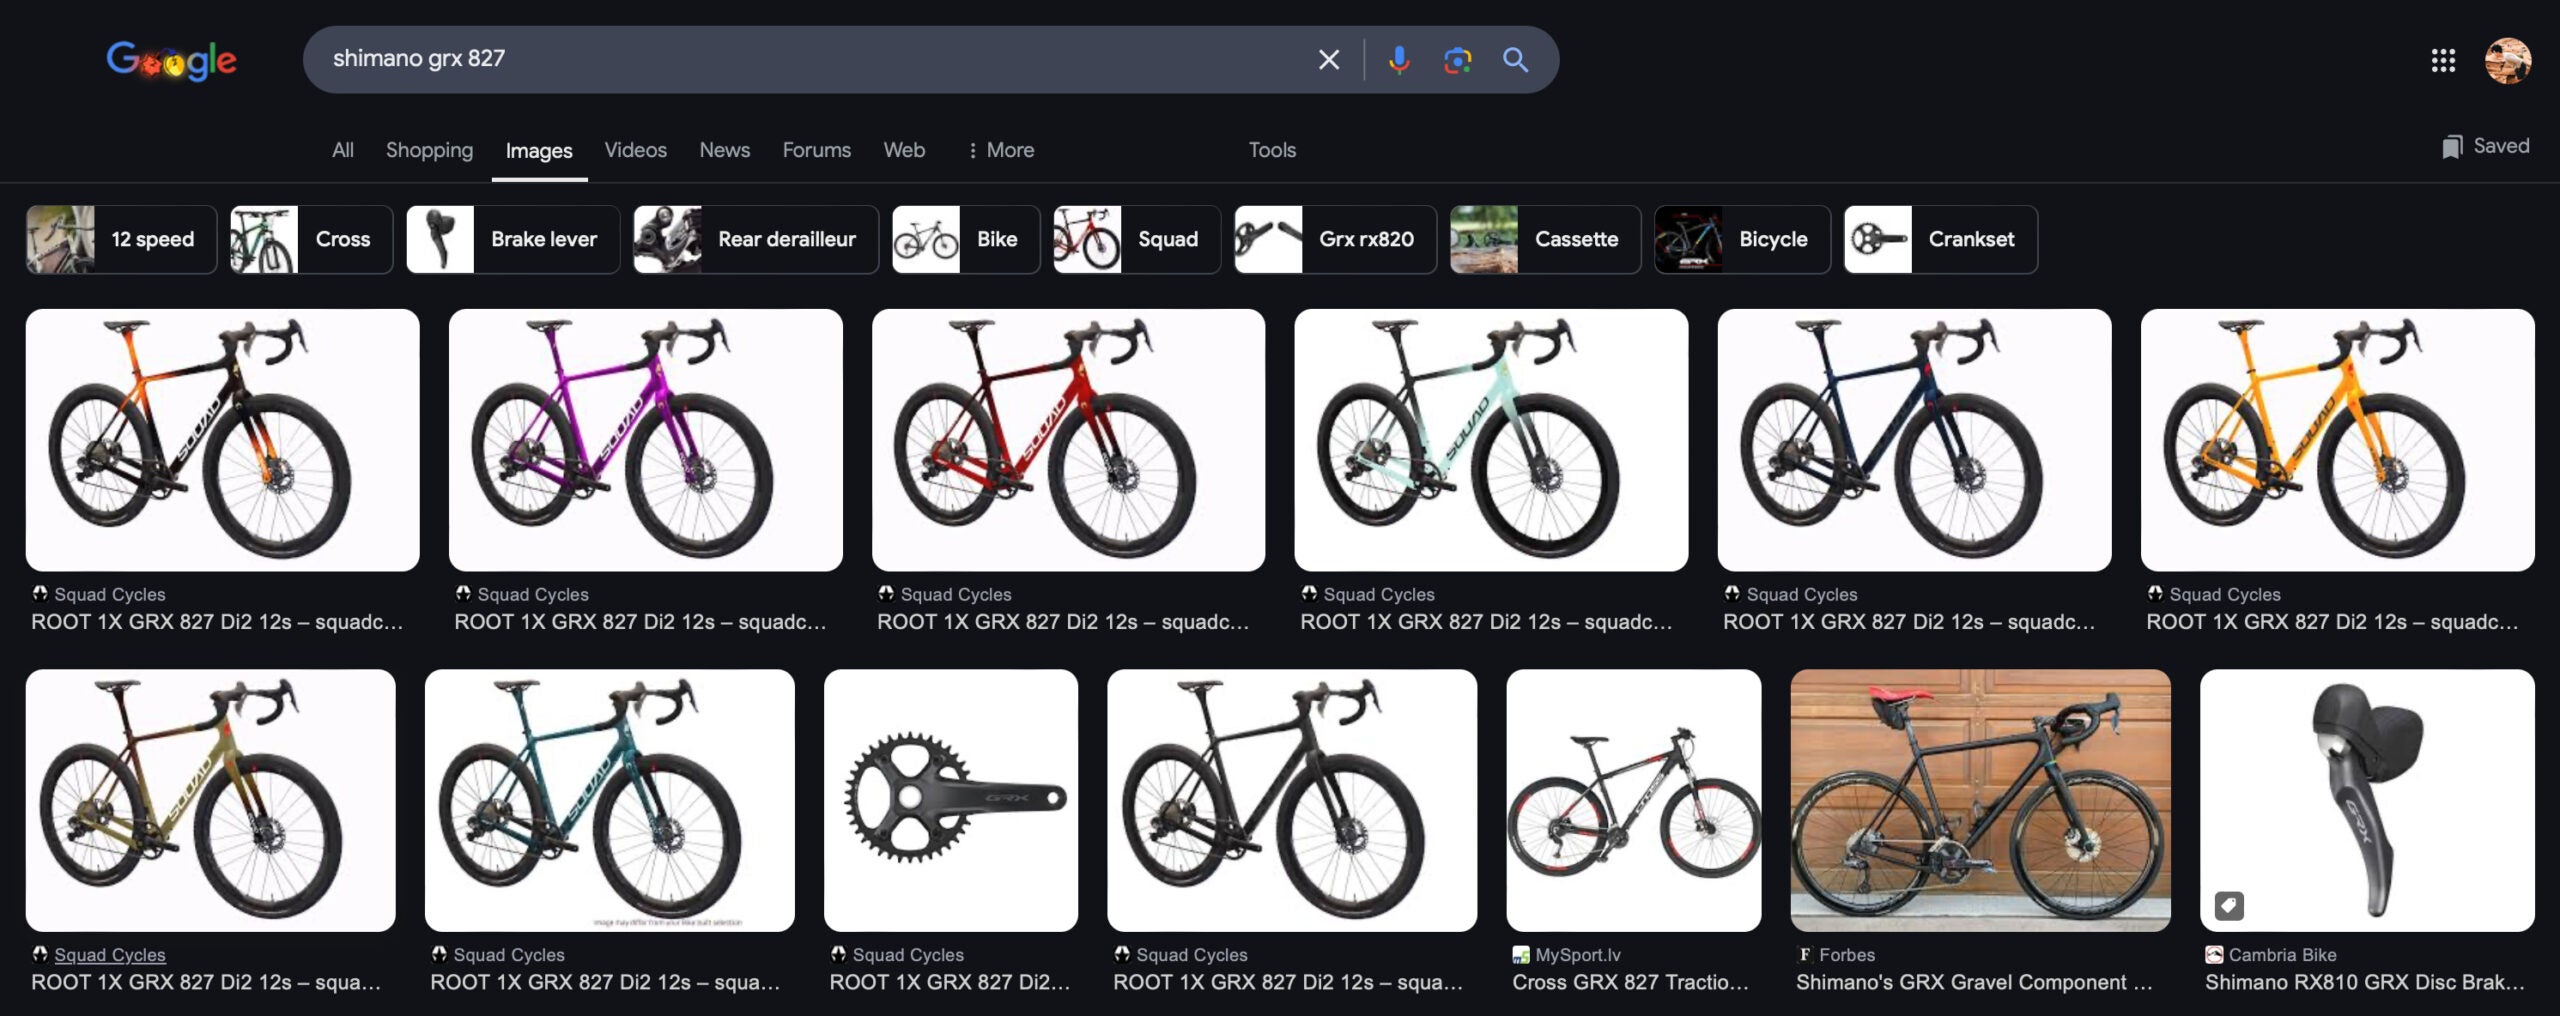Open the Google apps grid
Screen dimensions: 2560x1016
click(x=2446, y=59)
